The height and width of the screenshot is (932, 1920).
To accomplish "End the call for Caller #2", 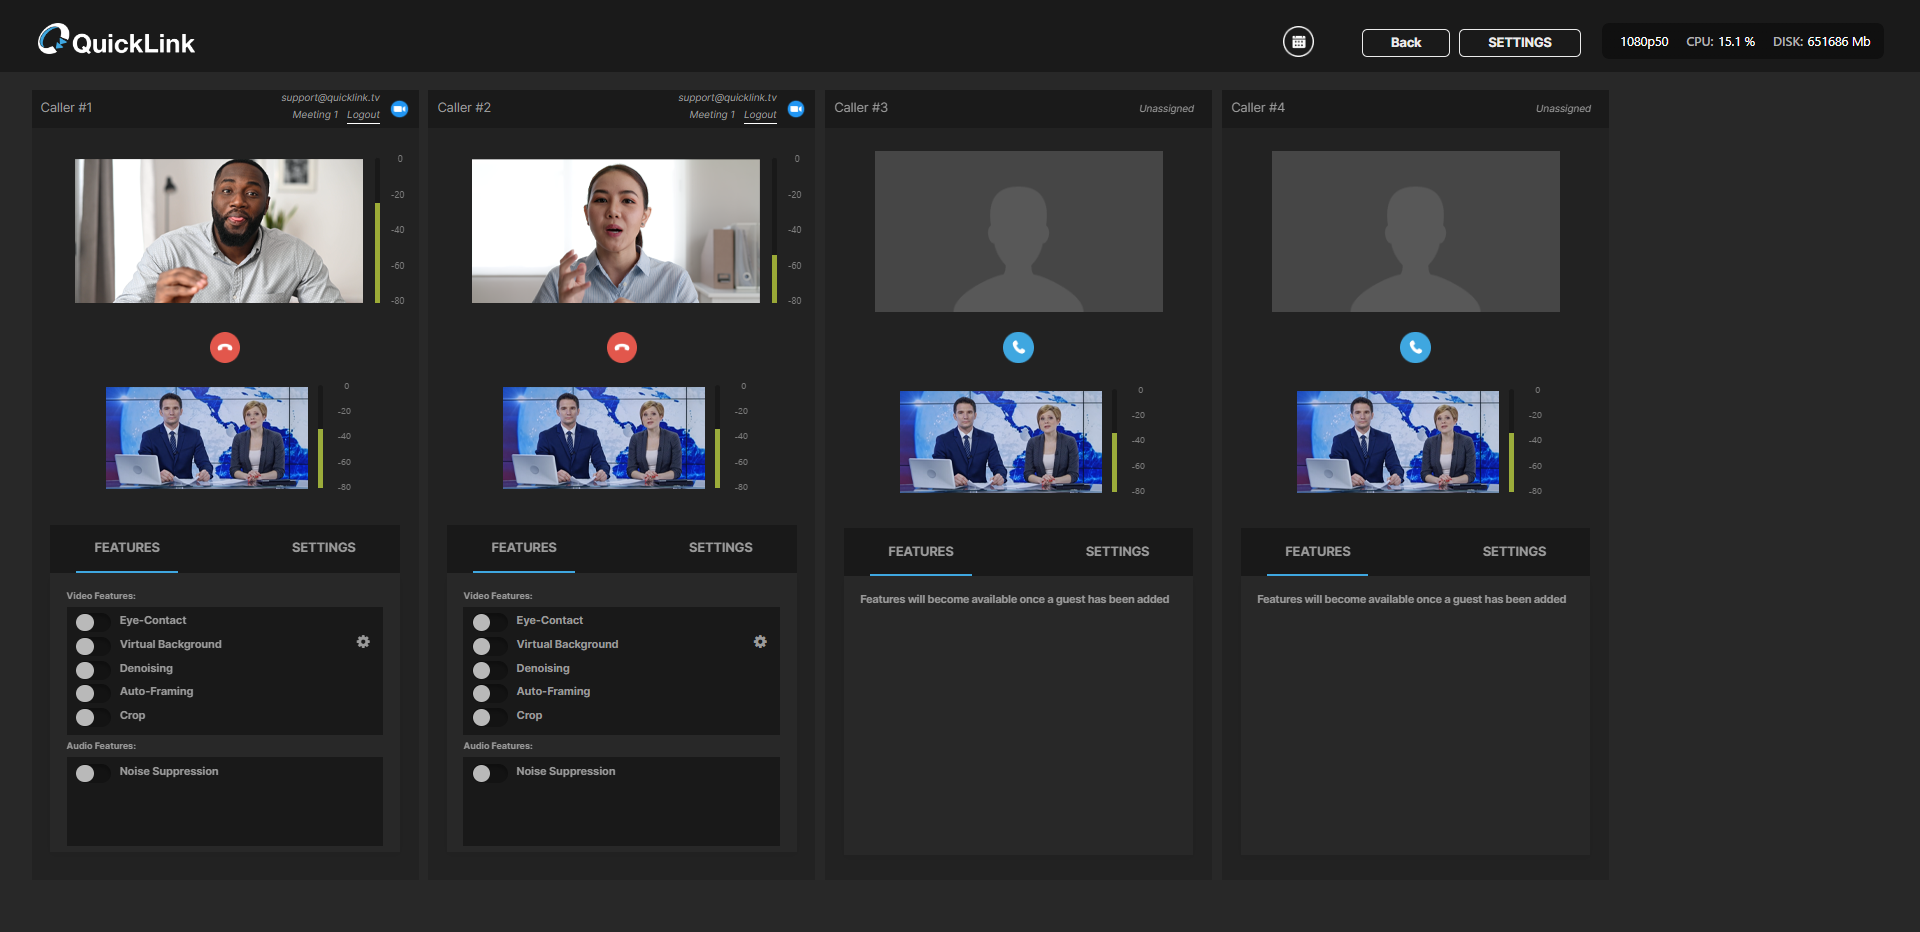I will 622,347.
